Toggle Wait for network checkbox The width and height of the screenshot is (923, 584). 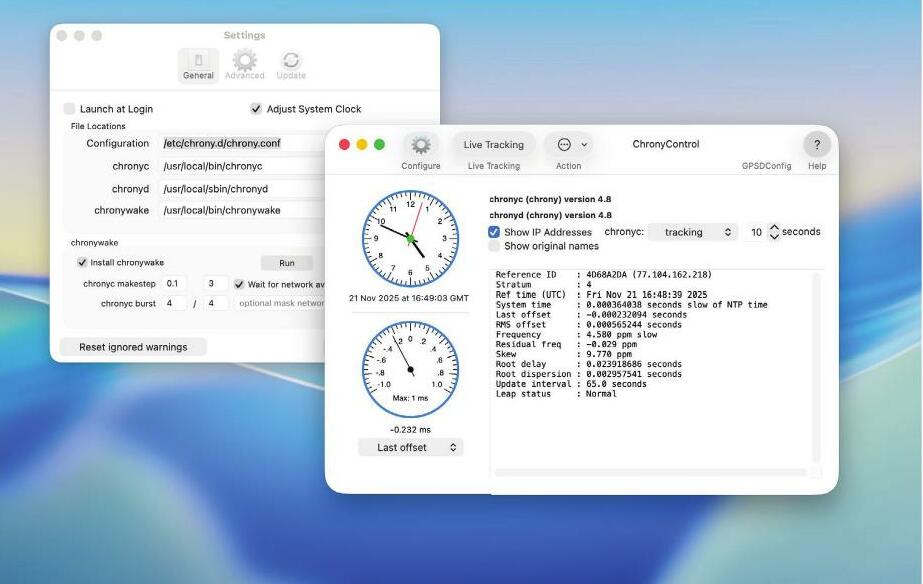click(x=238, y=284)
